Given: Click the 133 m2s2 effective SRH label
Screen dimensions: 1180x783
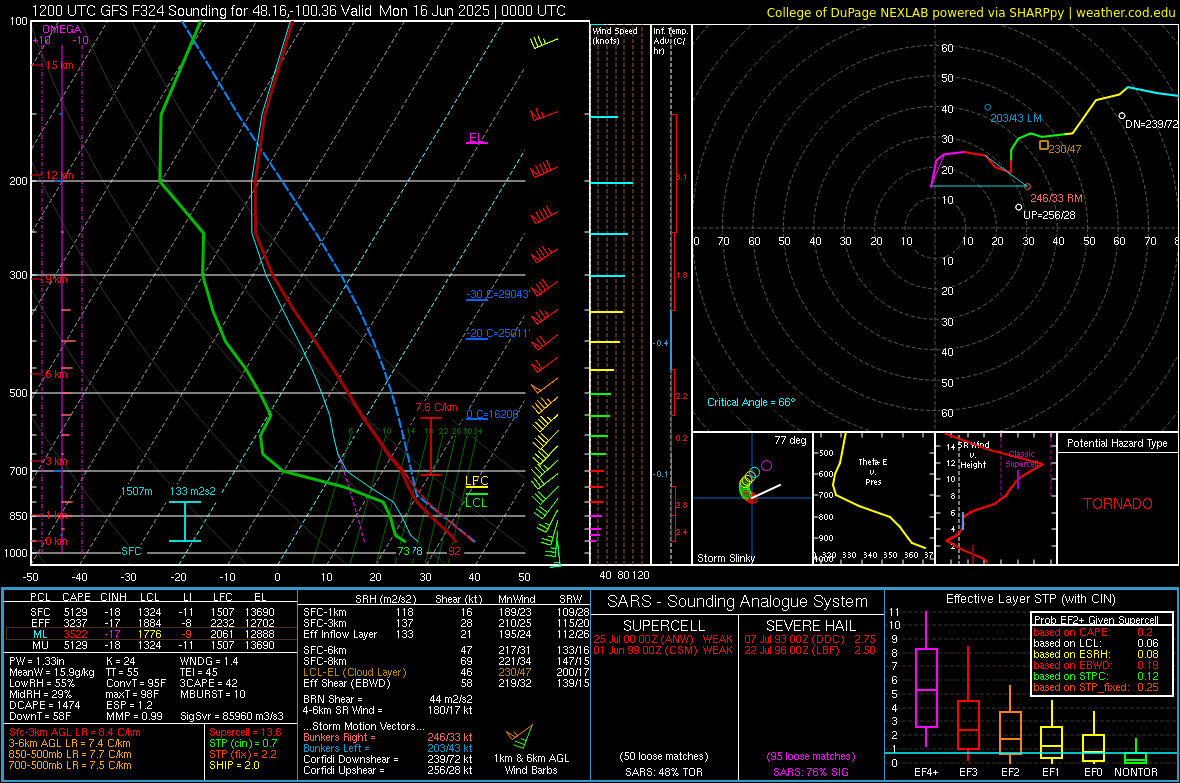Looking at the screenshot, I should 192,491.
